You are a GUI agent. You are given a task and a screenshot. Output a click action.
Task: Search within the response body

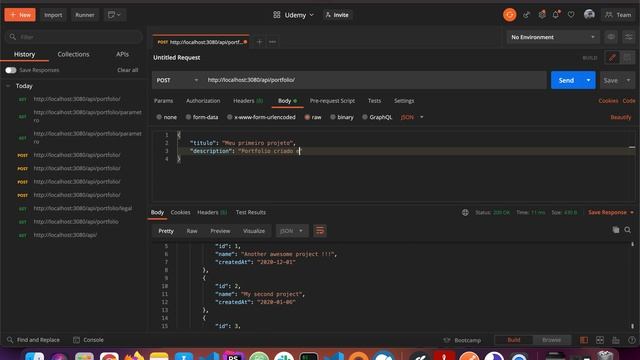628,230
